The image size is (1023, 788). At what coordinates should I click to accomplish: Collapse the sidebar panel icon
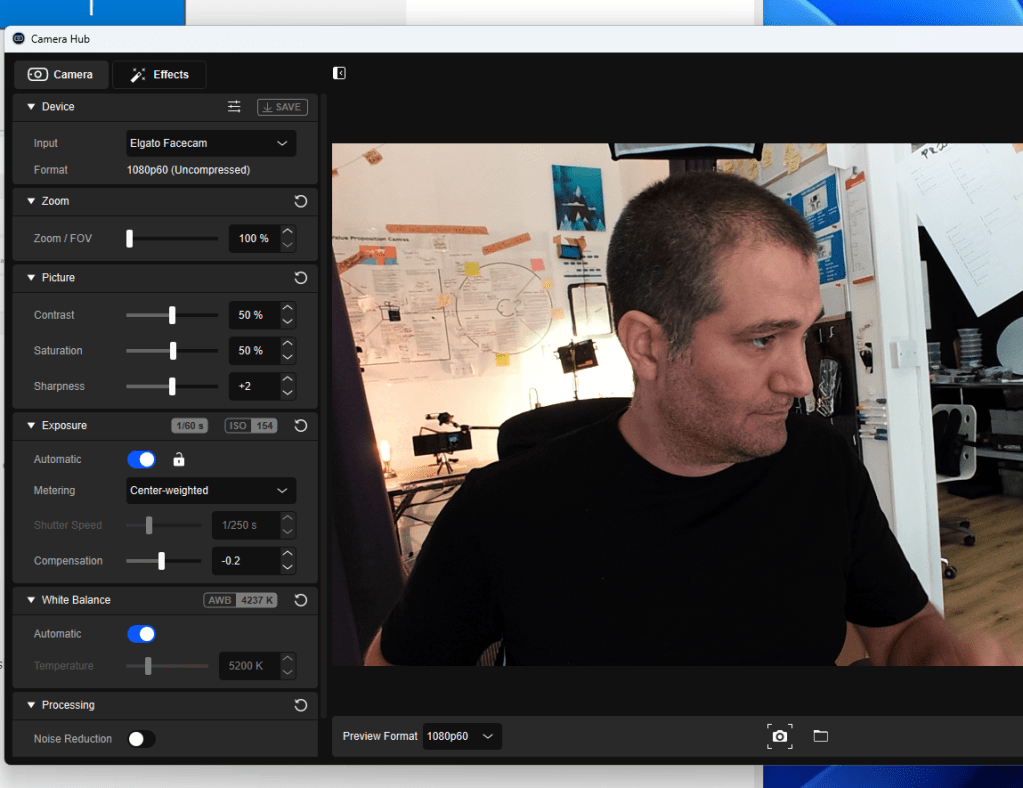point(339,73)
